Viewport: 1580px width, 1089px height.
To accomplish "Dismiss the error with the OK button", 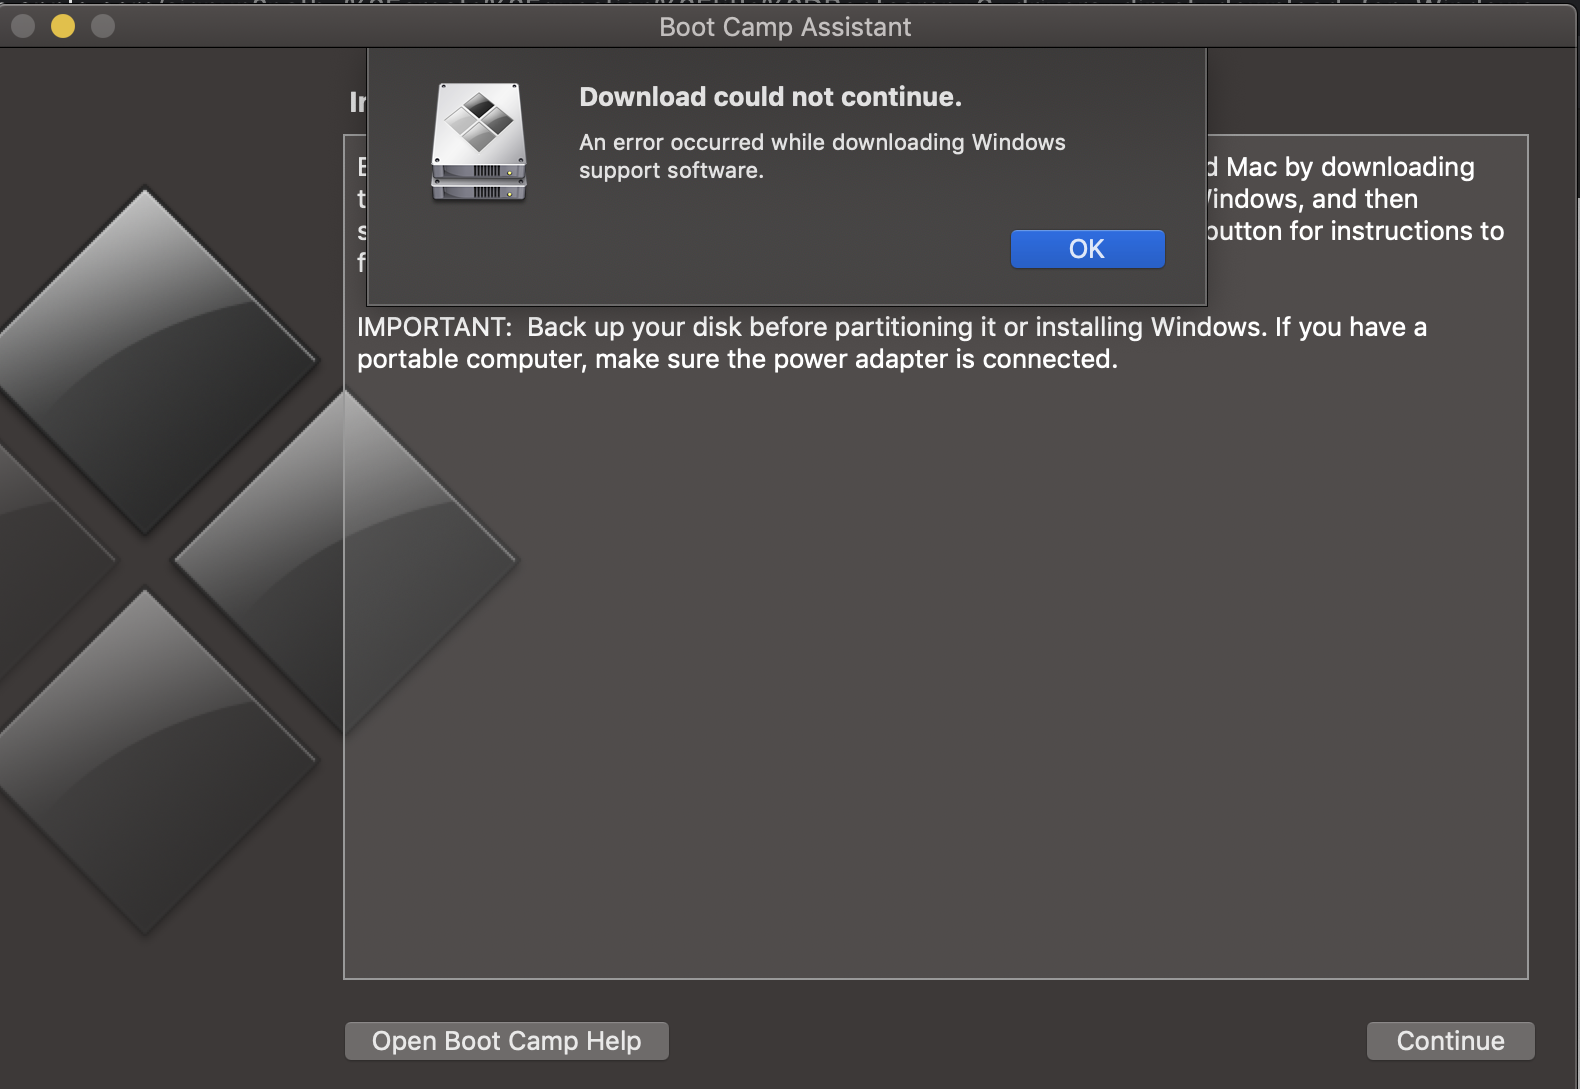I will pyautogui.click(x=1087, y=249).
